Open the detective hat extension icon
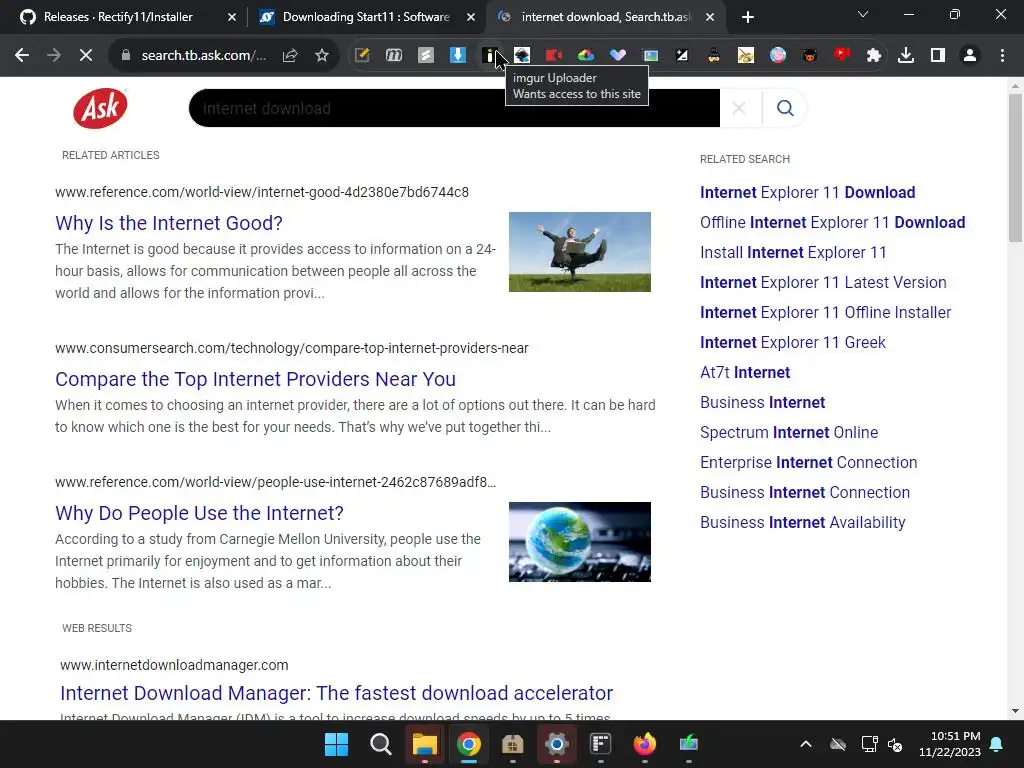 pyautogui.click(x=714, y=56)
